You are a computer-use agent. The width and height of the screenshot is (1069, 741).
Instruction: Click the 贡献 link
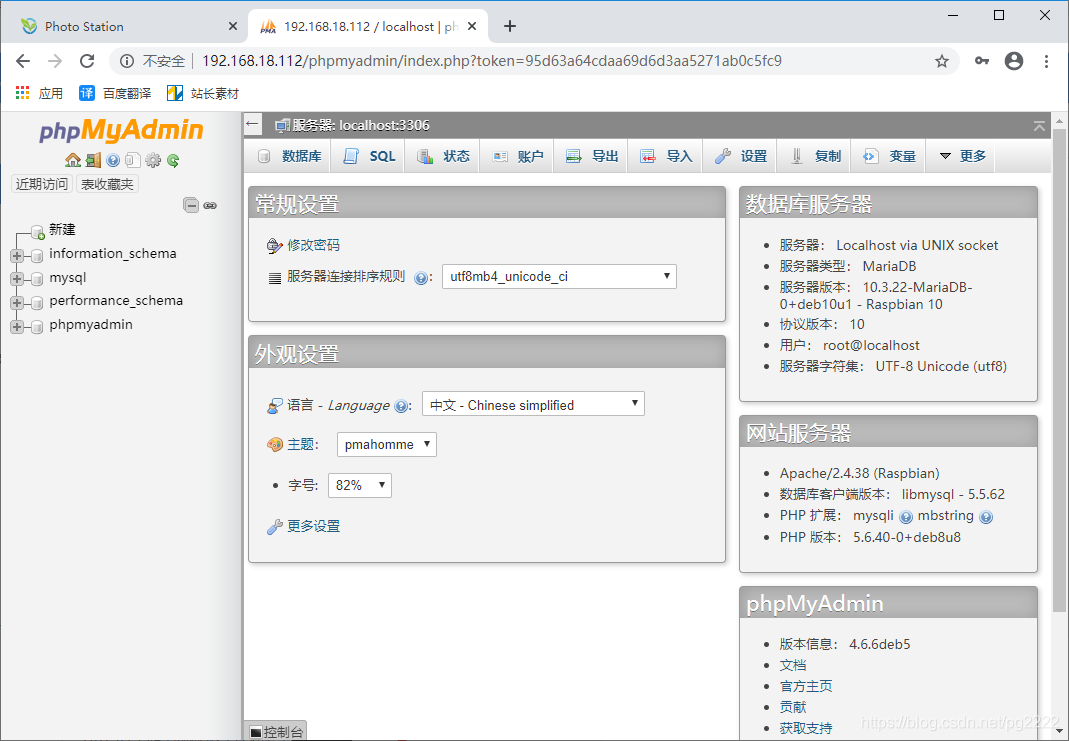point(793,708)
